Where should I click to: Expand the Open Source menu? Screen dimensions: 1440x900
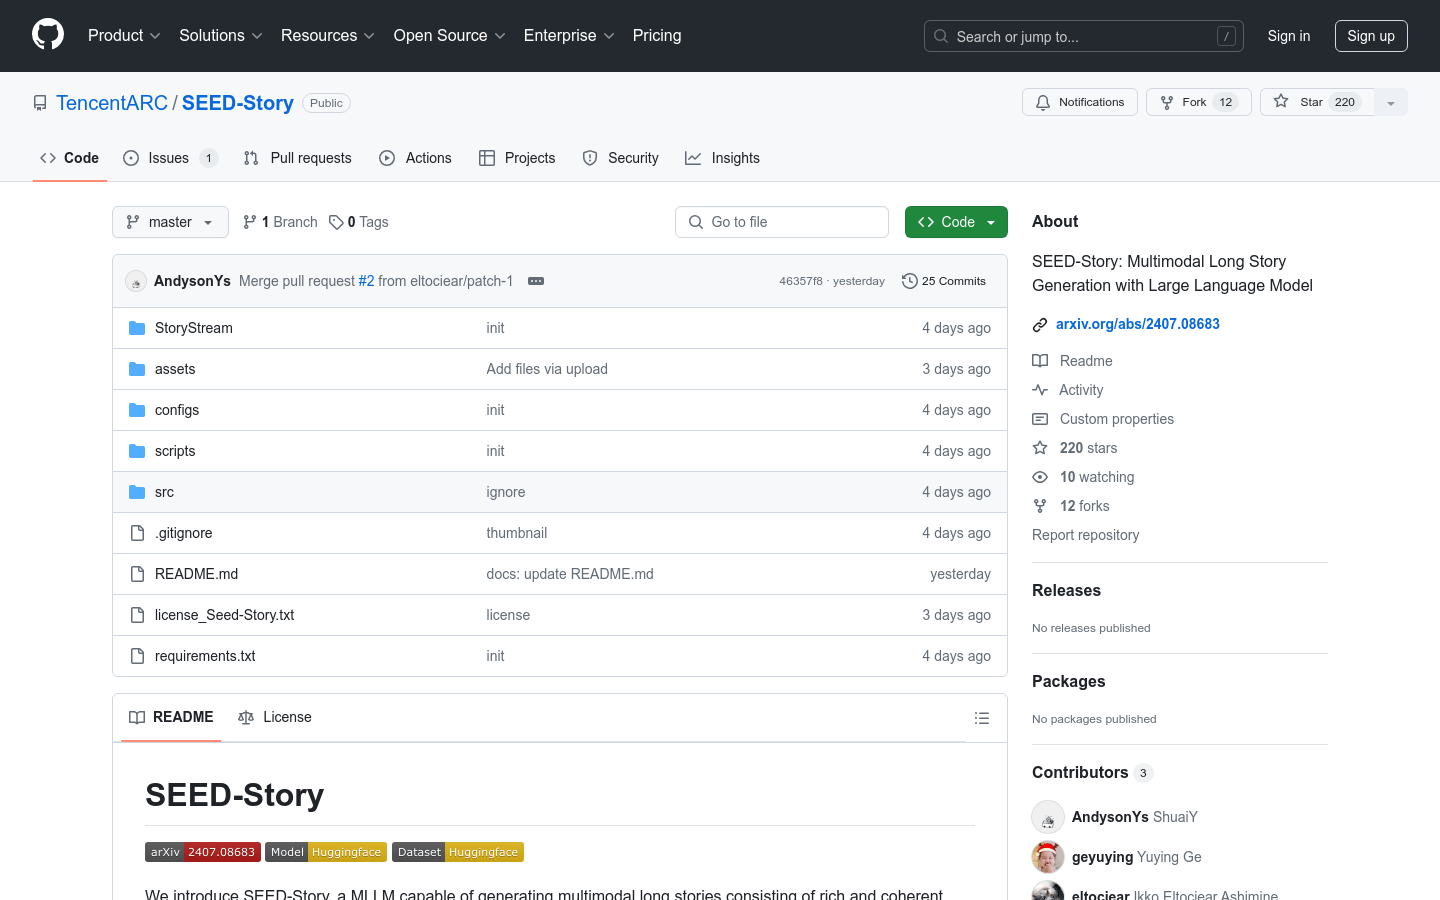[x=450, y=35]
